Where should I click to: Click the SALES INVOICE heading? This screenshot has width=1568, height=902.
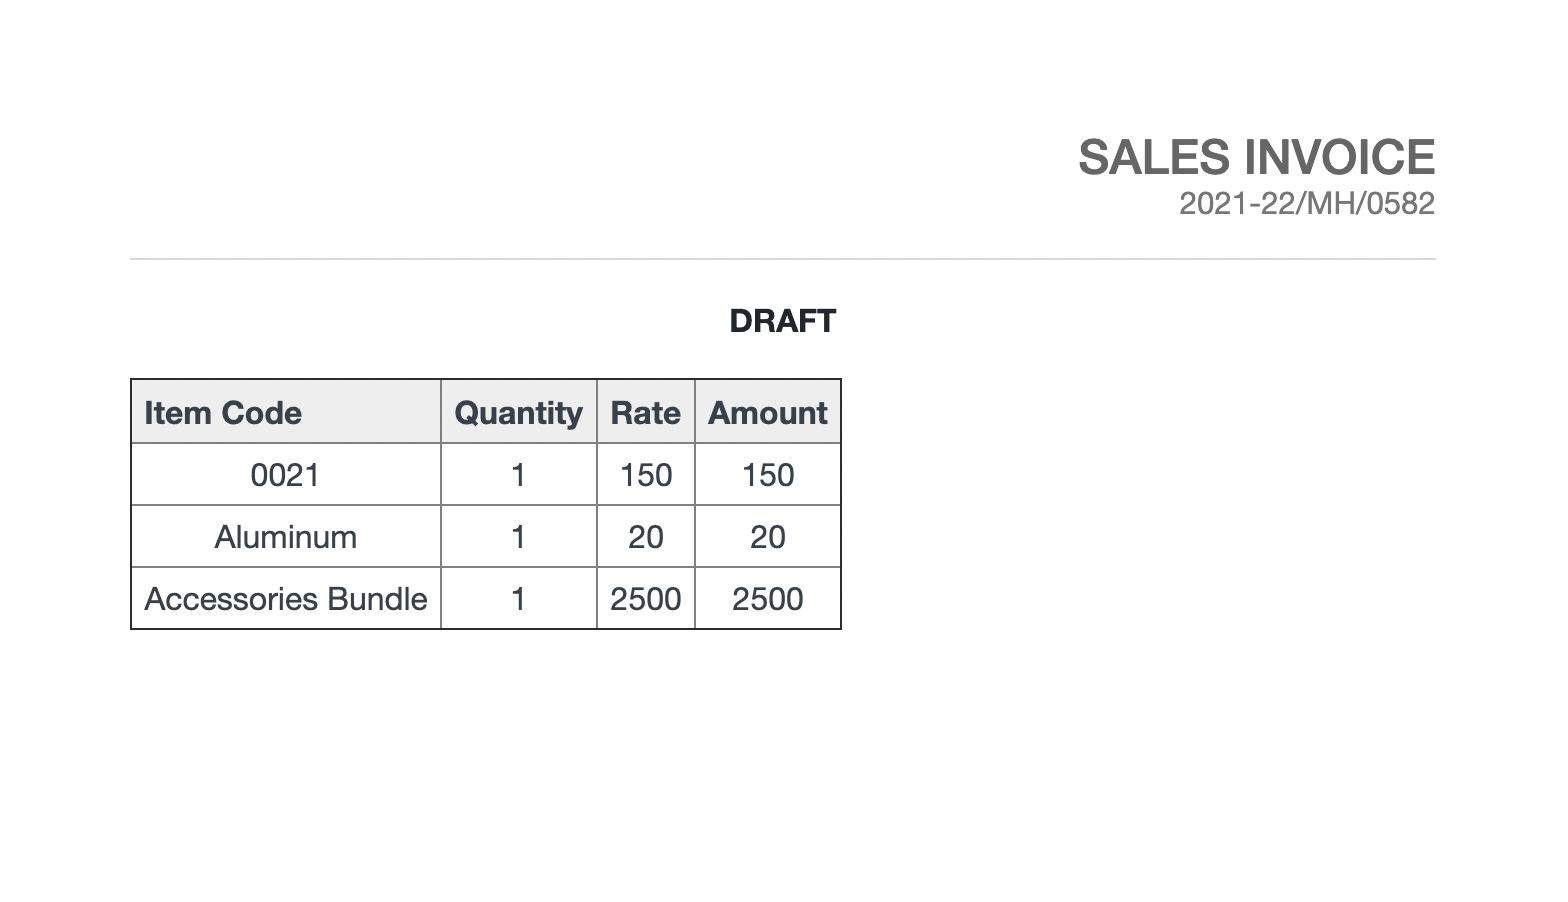(x=1256, y=158)
